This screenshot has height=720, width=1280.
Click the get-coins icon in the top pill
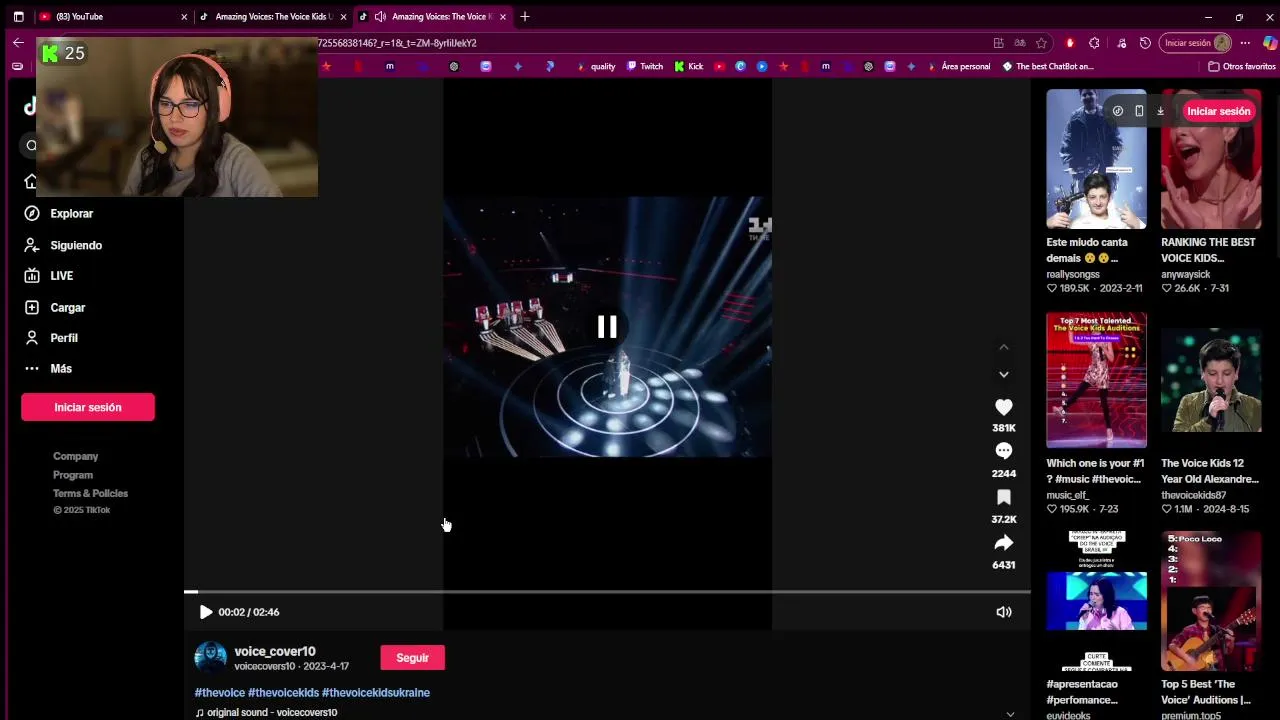pos(1118,111)
